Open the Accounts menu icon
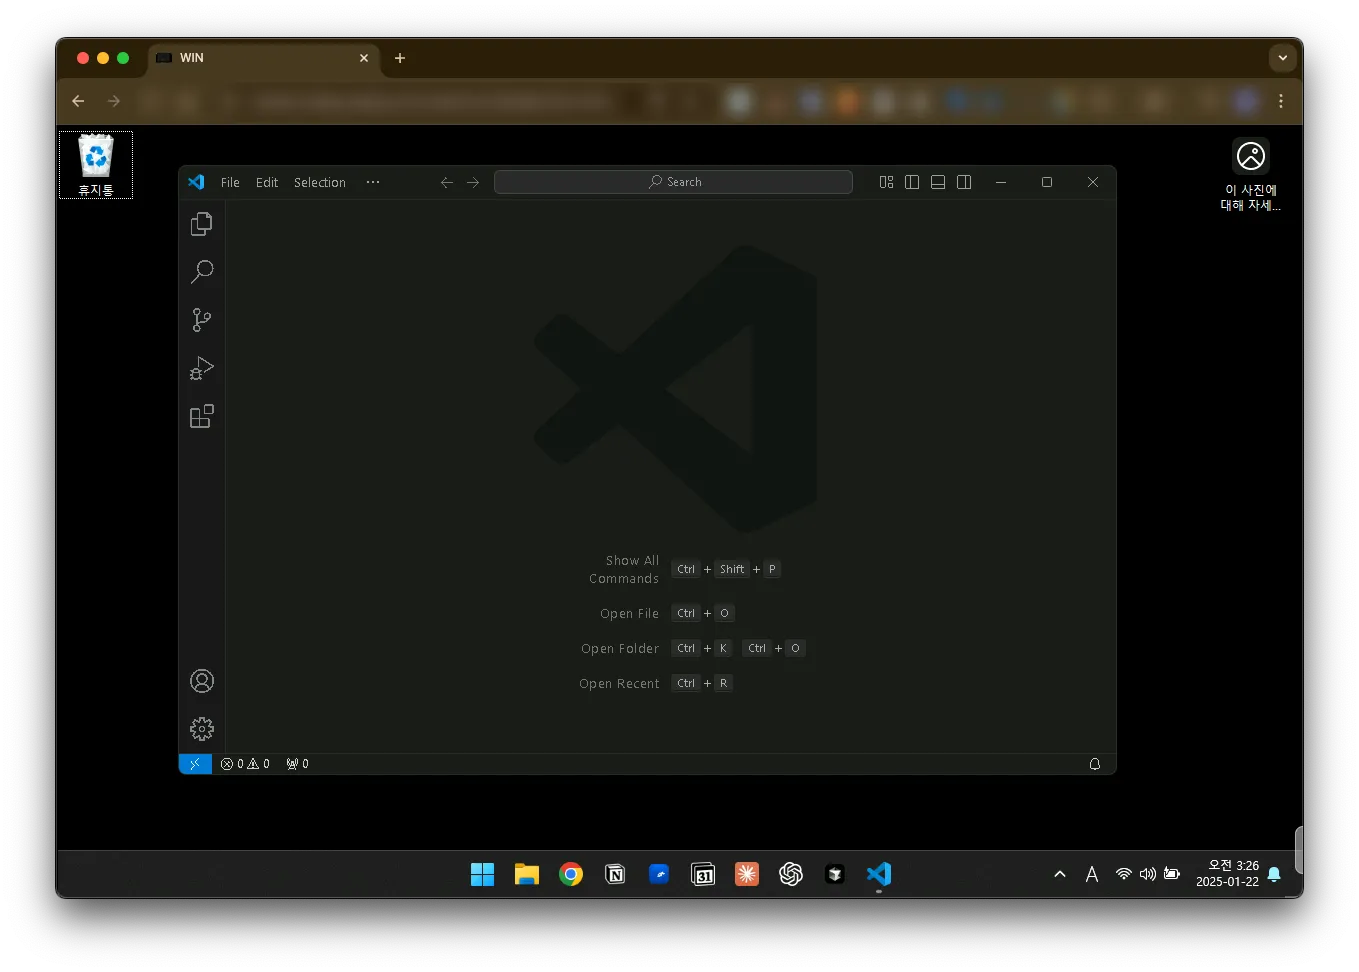The height and width of the screenshot is (972, 1359). 201,681
